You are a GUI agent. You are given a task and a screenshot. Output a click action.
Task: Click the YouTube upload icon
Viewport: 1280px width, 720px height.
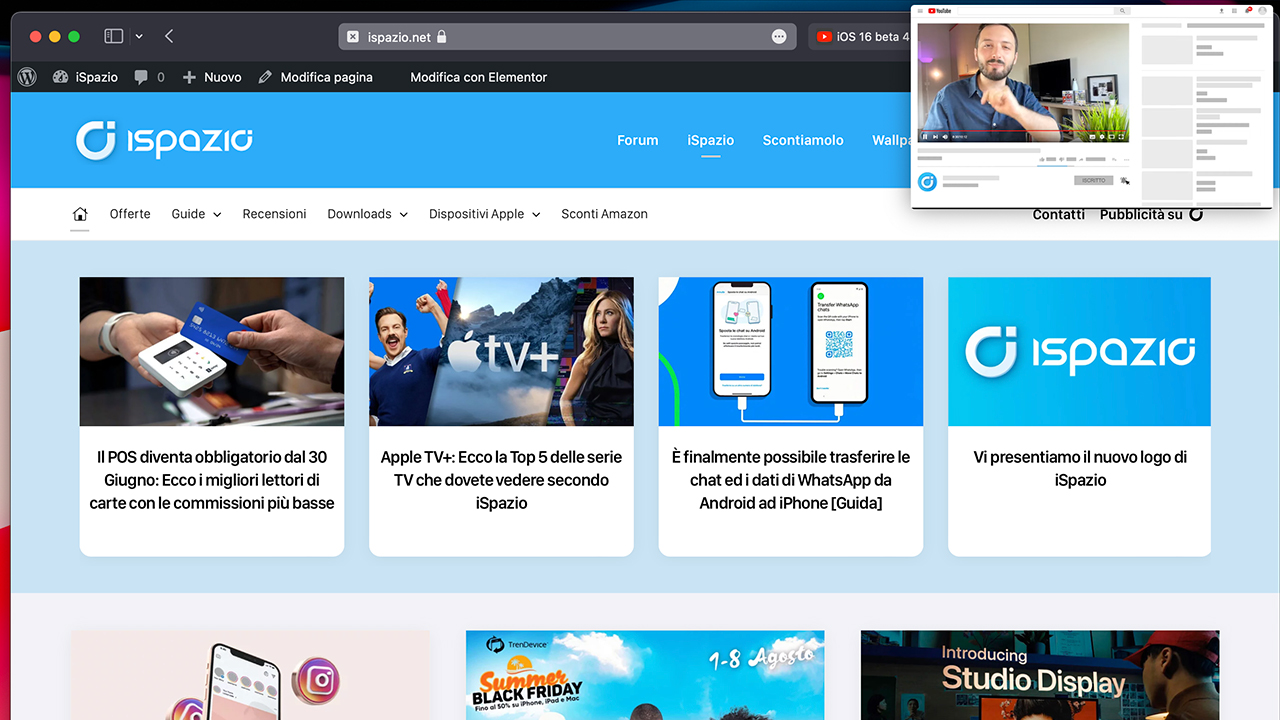1222,11
